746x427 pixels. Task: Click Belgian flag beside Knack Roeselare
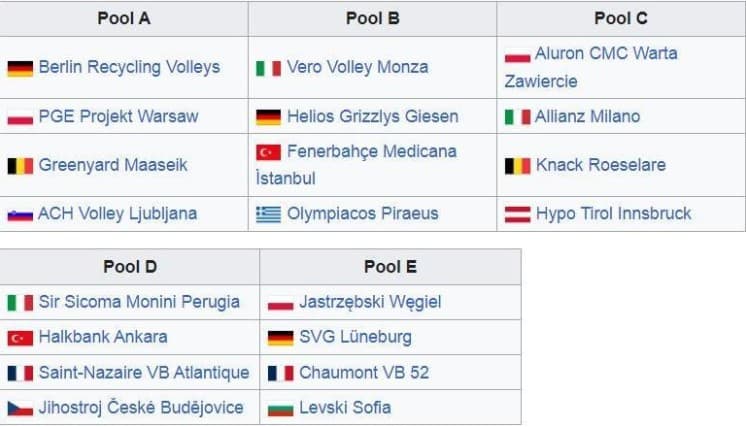point(517,165)
